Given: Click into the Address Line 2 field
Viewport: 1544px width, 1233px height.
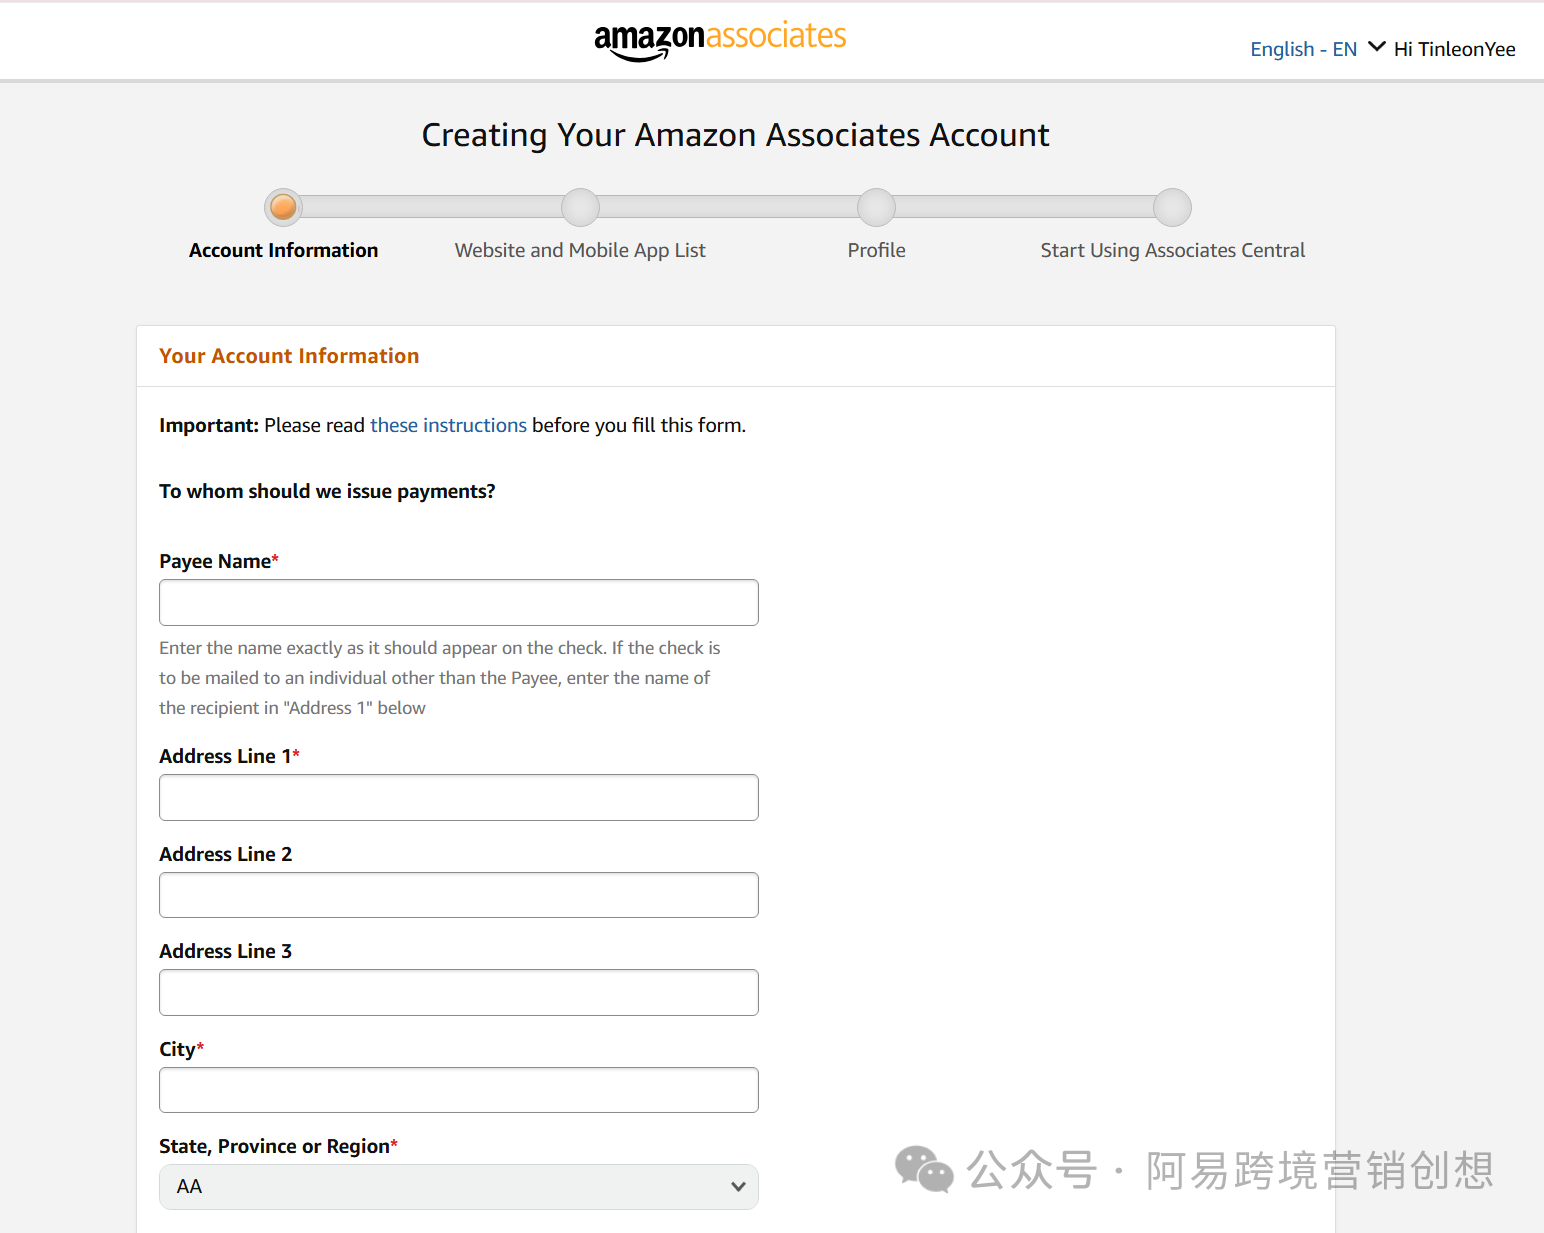Looking at the screenshot, I should click(x=458, y=895).
